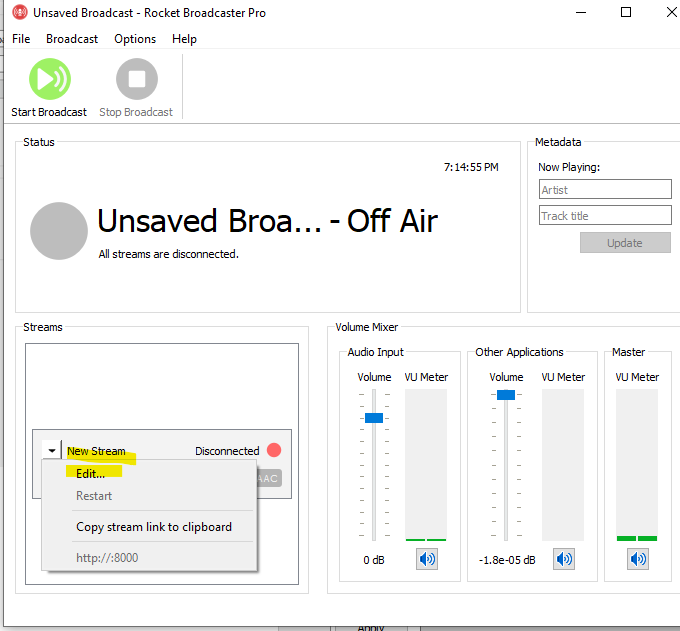Click the All streams are disconnected message
The width and height of the screenshot is (680, 631).
pyautogui.click(x=168, y=254)
